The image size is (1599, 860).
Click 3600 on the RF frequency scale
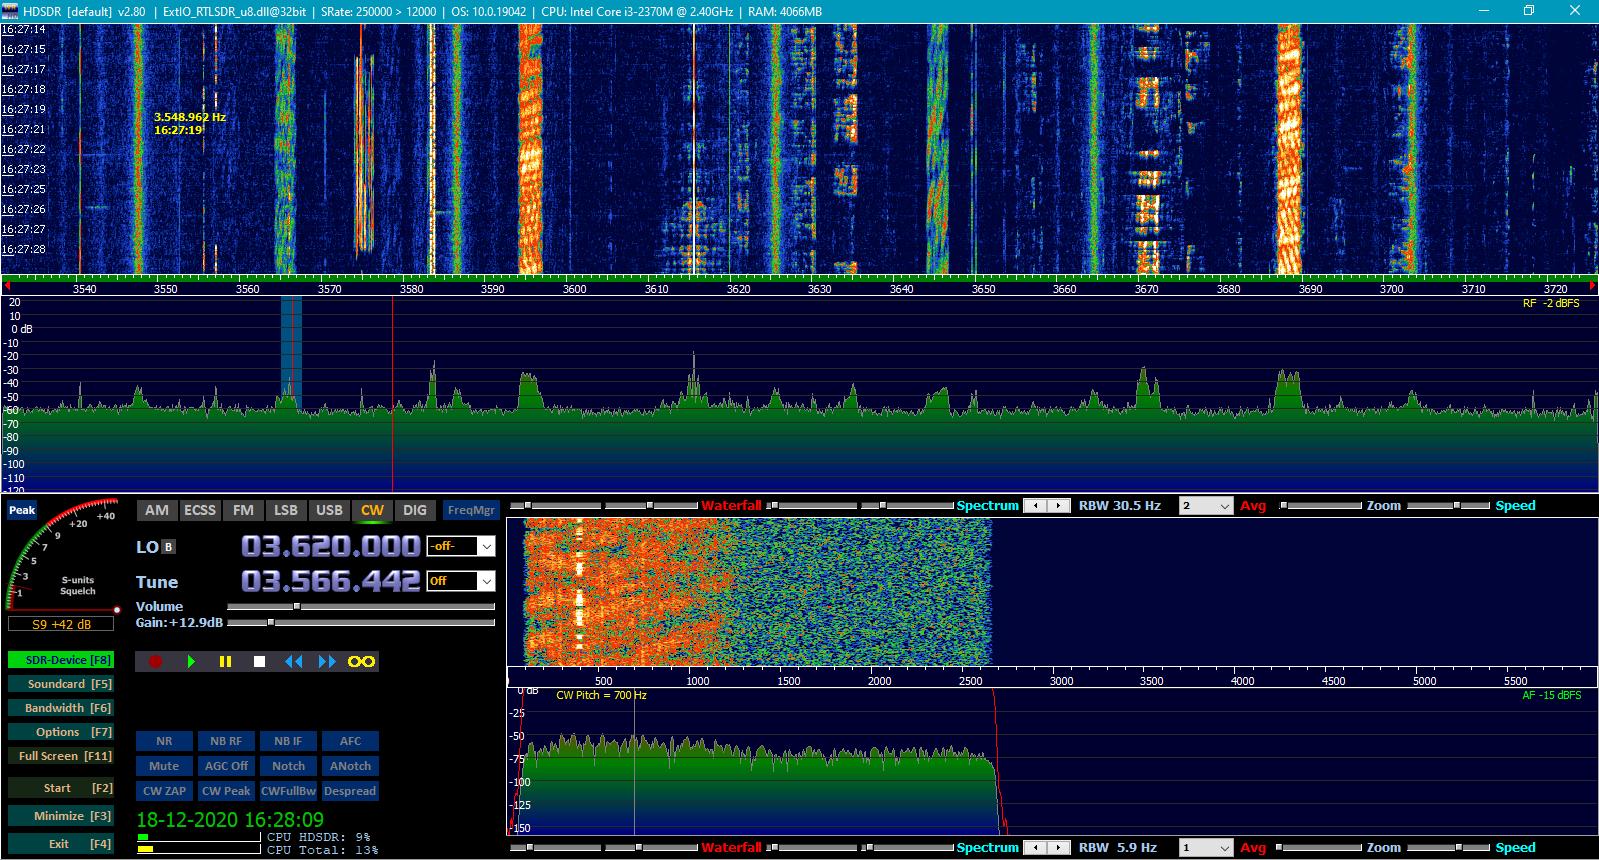[x=574, y=289]
